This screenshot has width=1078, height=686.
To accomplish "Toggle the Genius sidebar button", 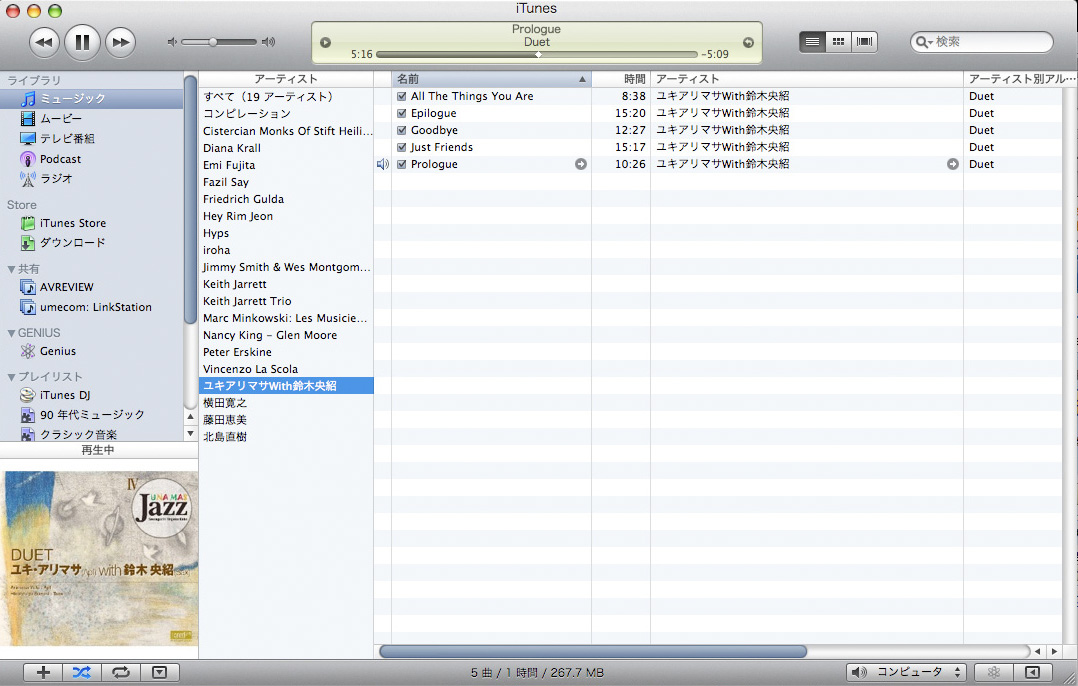I will click(x=1032, y=672).
